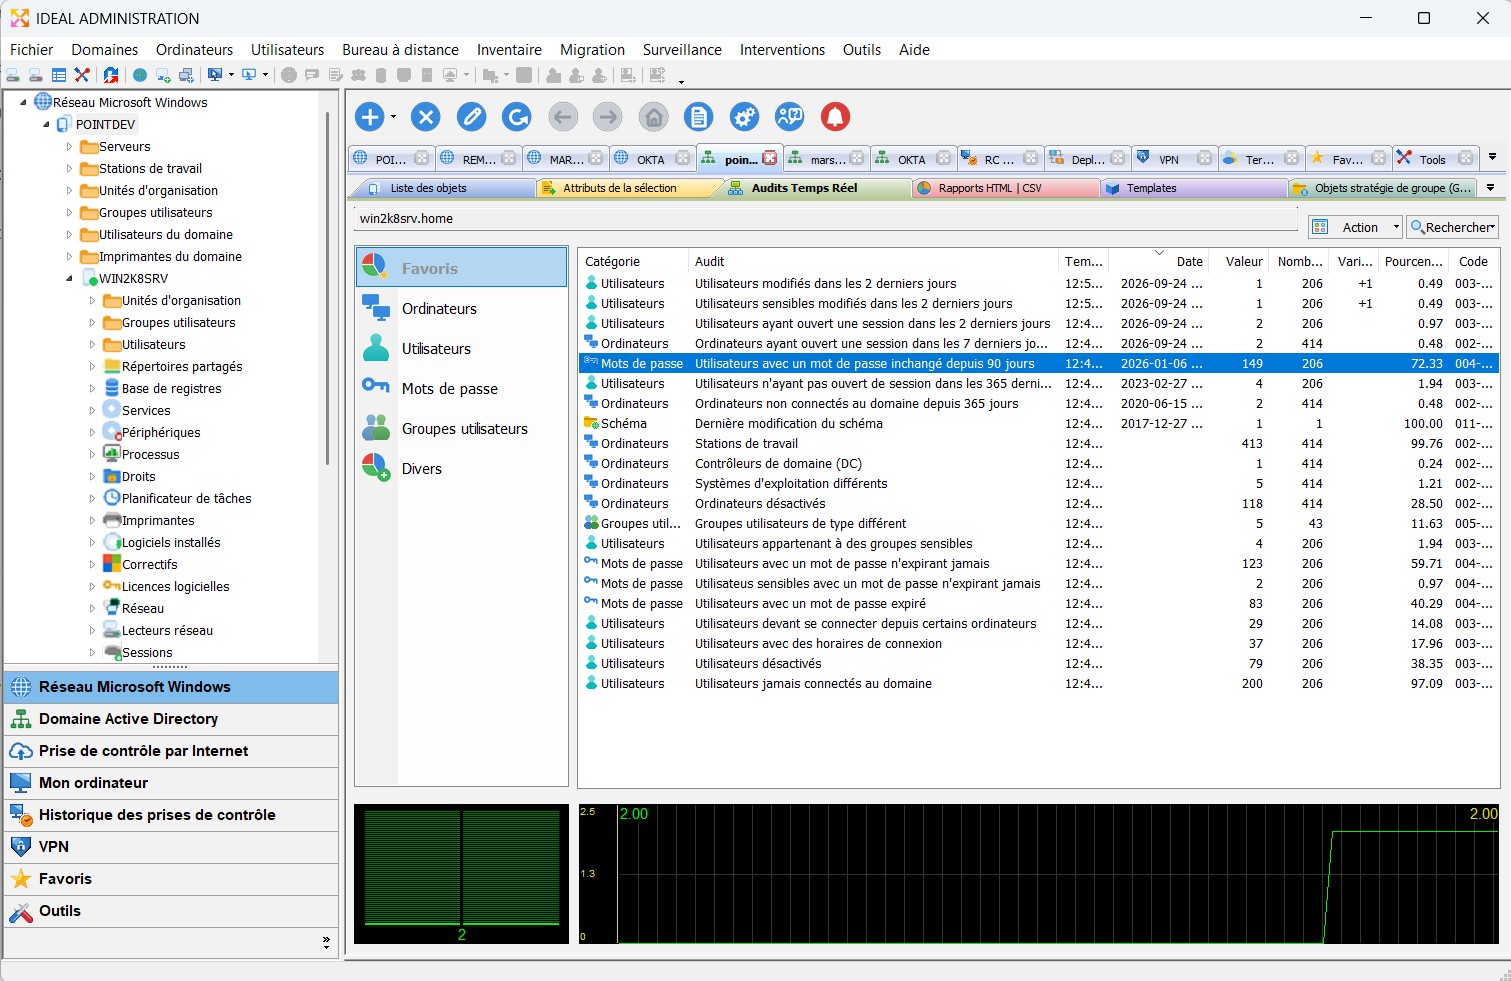Open the Mon ordinateur navigation section
The image size is (1511, 981).
coord(171,783)
